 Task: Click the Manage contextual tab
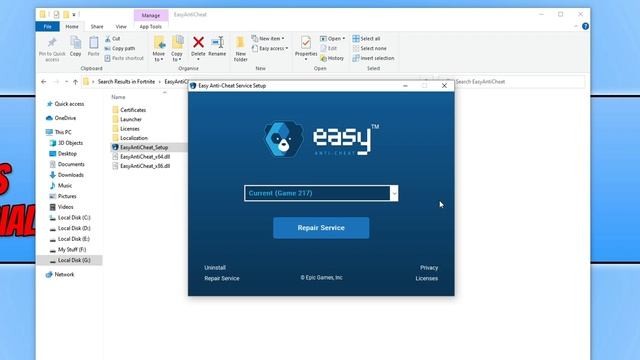tap(151, 15)
